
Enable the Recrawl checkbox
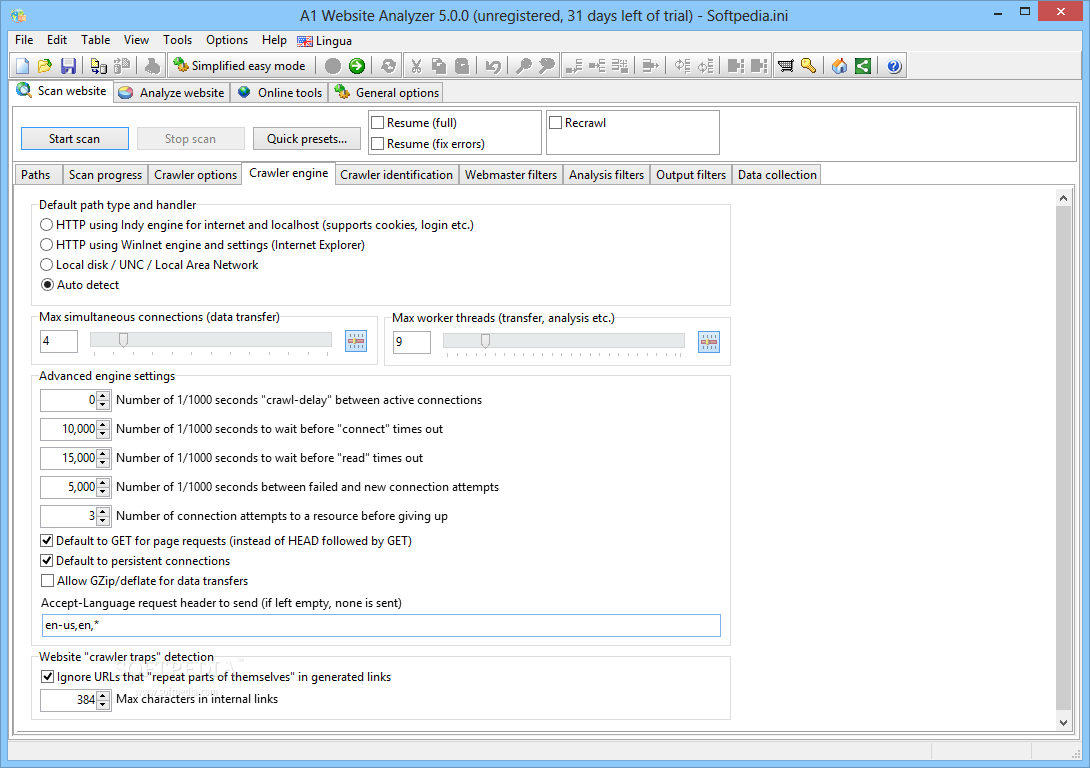point(555,123)
